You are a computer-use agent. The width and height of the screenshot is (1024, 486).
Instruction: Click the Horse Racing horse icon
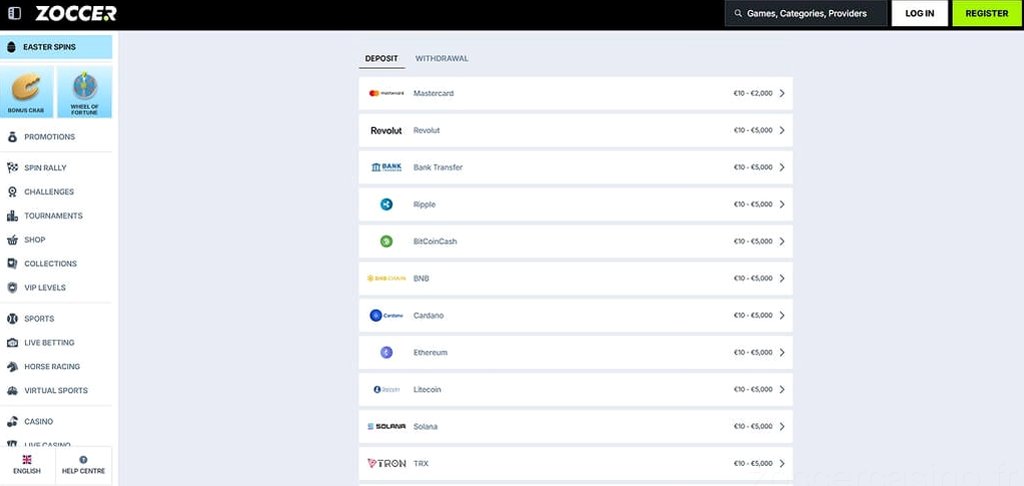(12, 366)
